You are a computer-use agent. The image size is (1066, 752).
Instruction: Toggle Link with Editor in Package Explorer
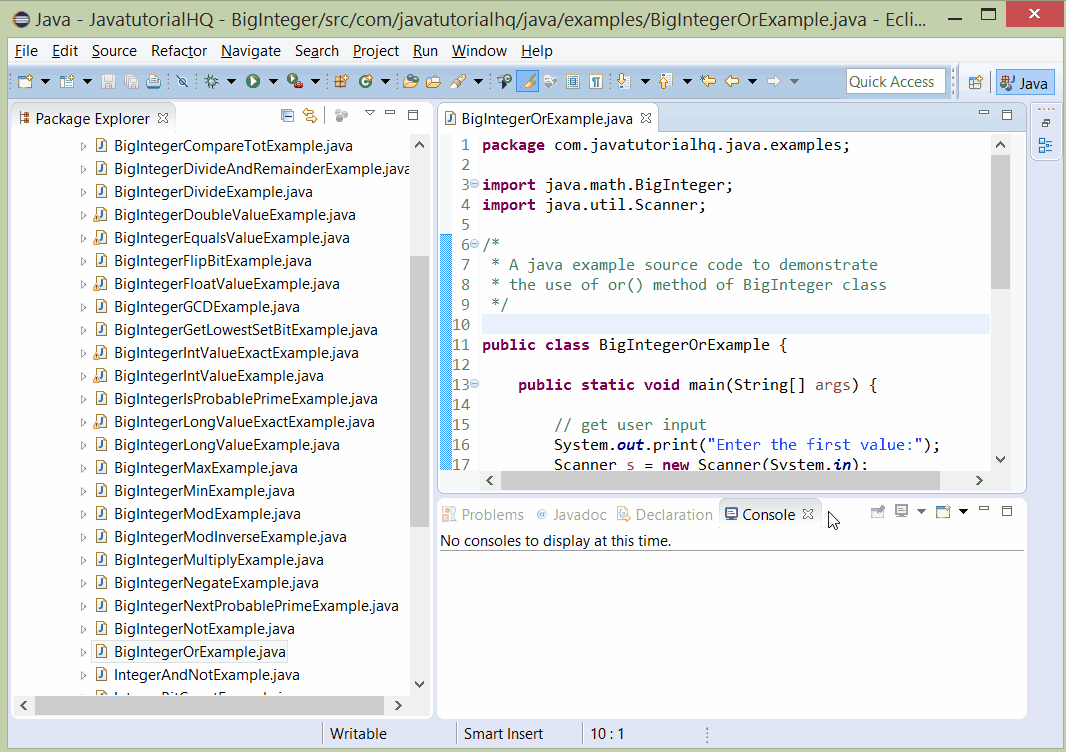[310, 115]
